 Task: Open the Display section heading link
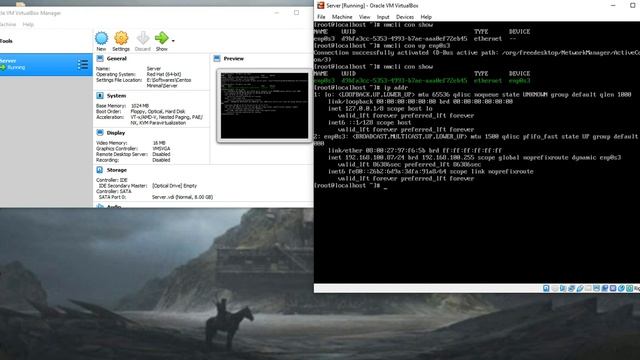click(x=116, y=133)
